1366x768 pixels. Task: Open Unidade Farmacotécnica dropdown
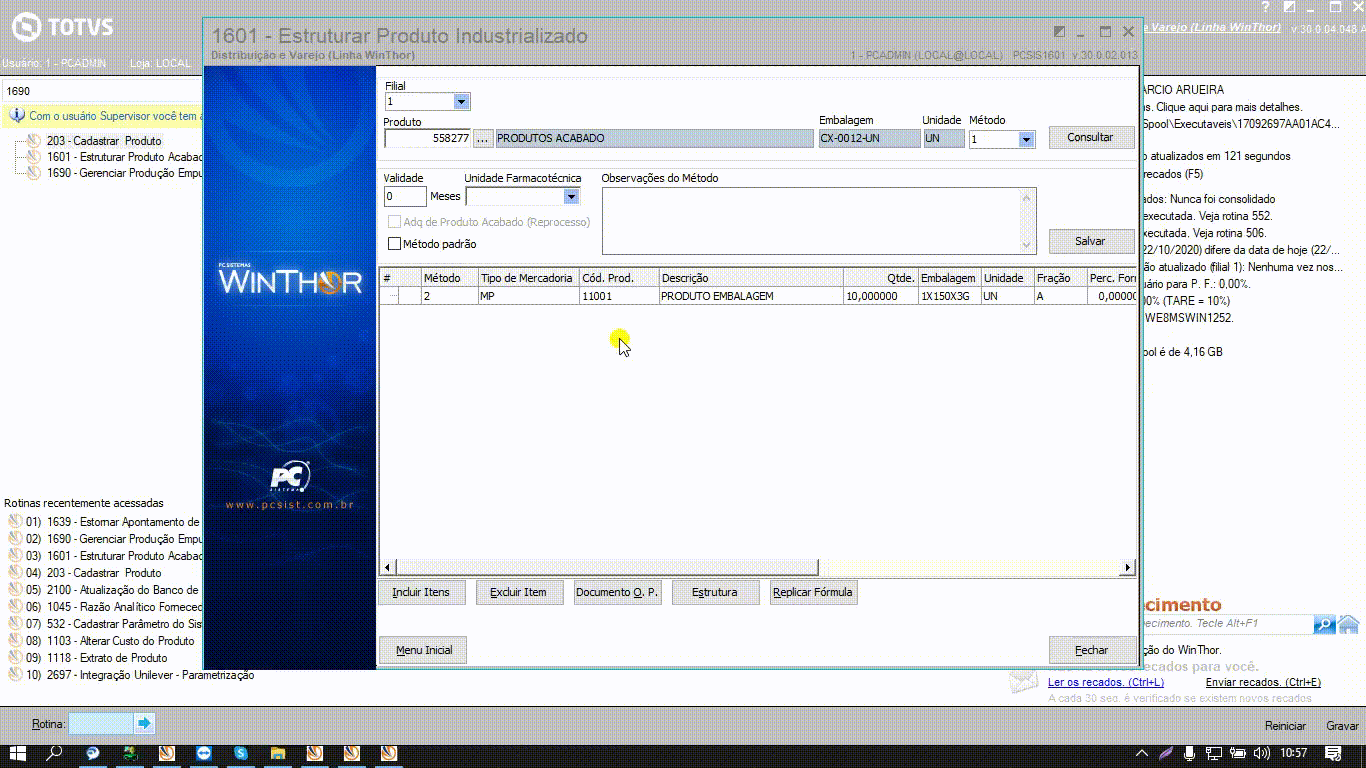(x=571, y=197)
